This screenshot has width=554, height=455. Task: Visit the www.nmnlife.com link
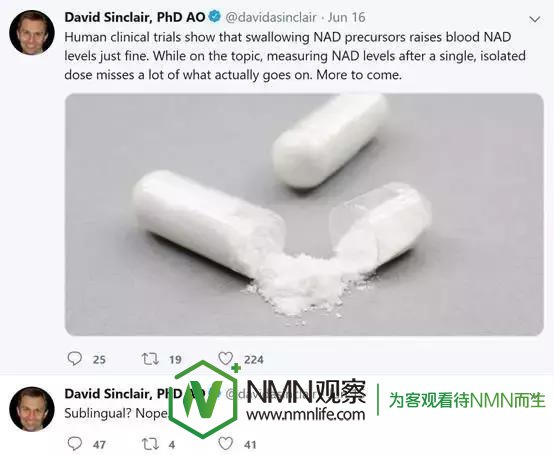pos(306,414)
